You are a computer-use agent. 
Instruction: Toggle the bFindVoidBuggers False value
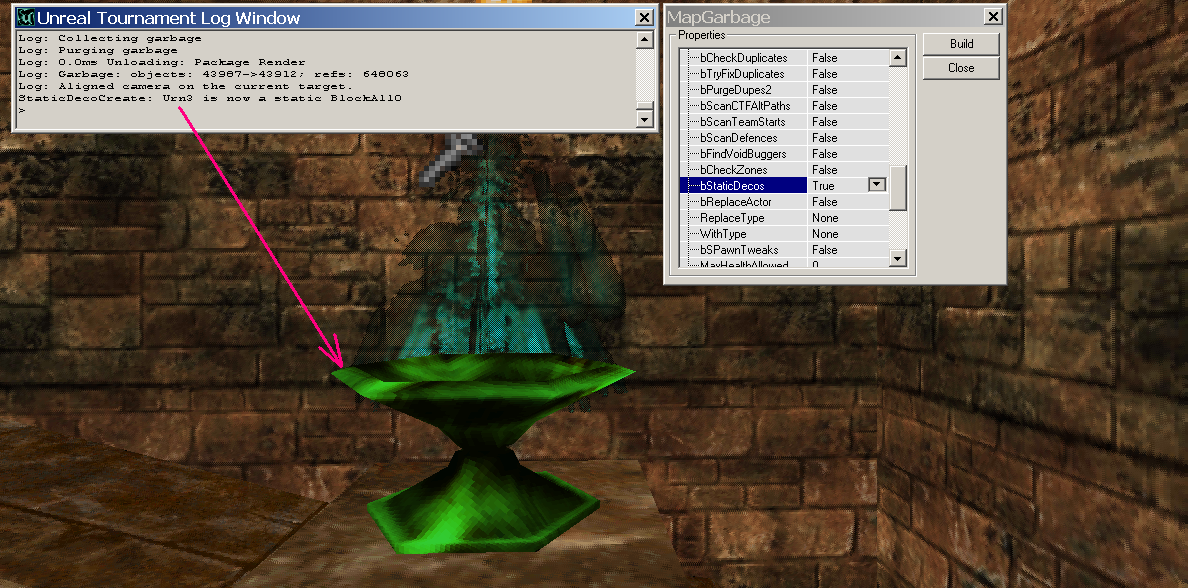click(846, 154)
